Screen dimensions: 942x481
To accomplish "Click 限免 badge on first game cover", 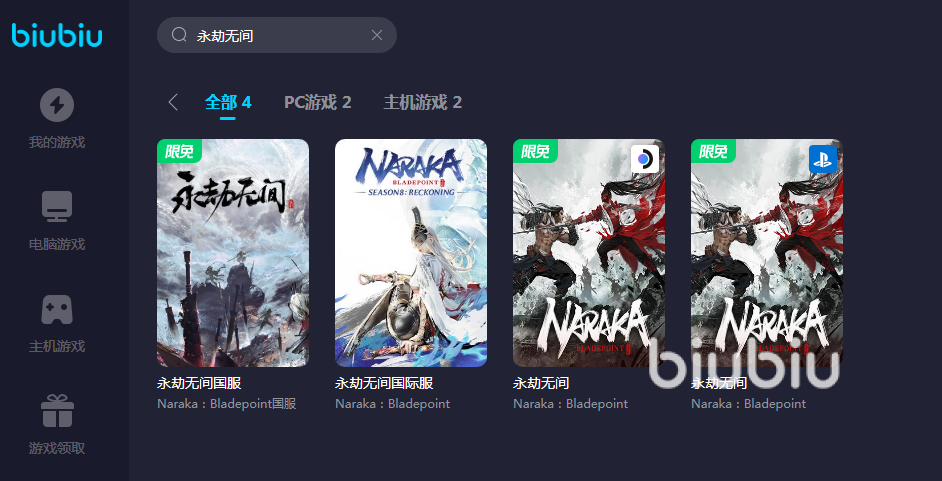I will point(179,151).
